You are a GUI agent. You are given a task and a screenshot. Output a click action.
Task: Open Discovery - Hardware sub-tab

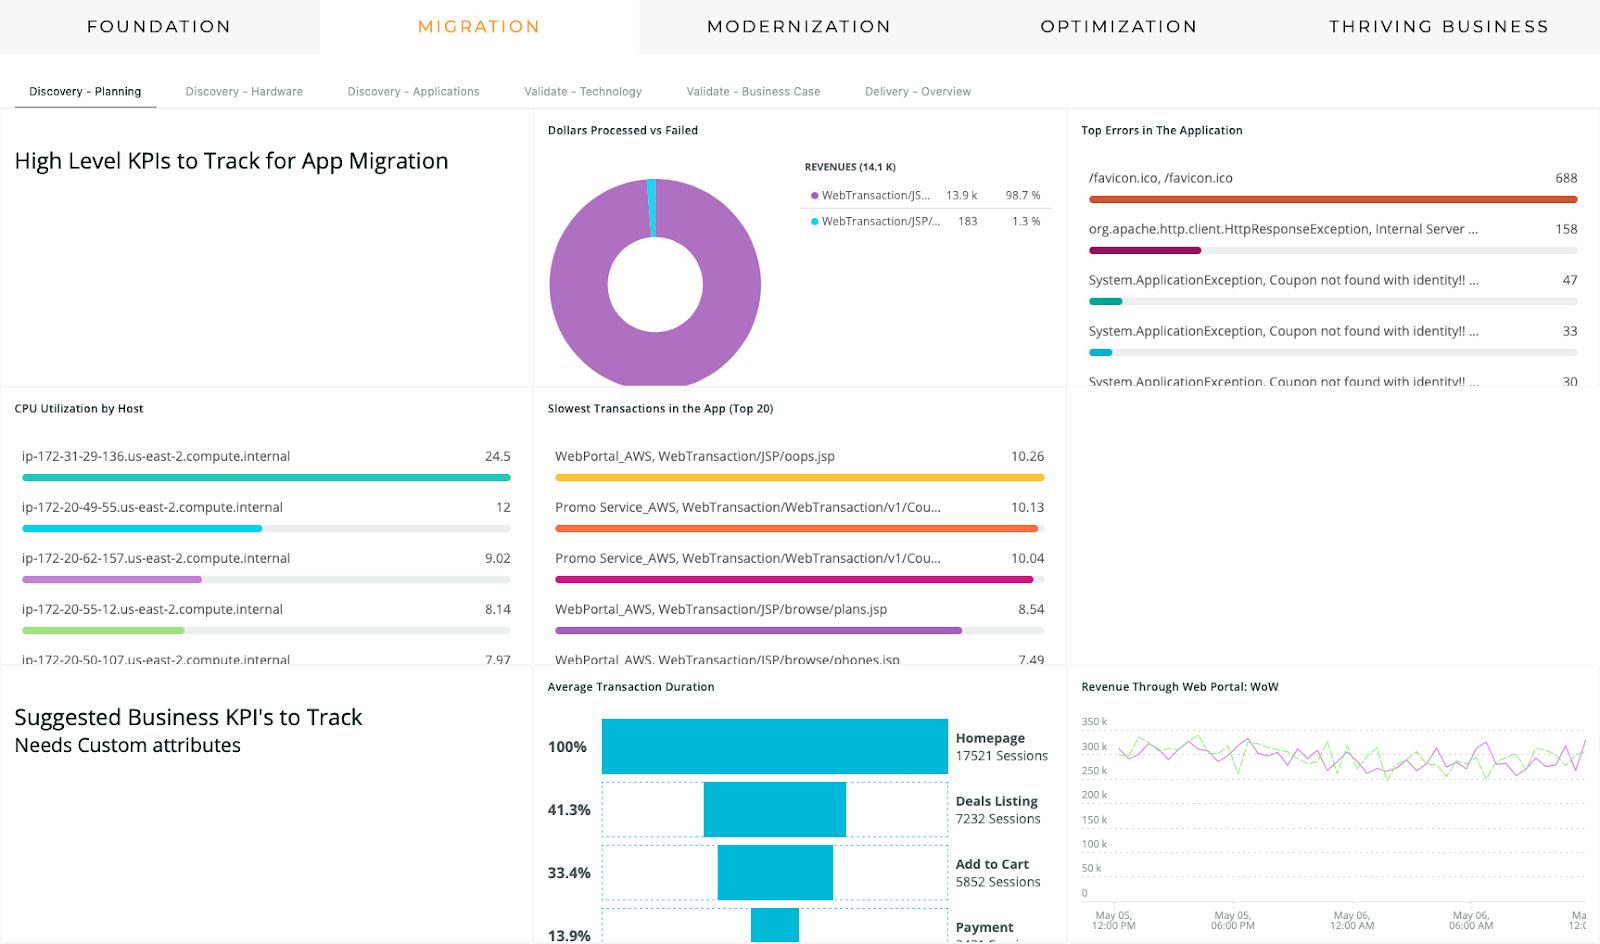tap(244, 91)
